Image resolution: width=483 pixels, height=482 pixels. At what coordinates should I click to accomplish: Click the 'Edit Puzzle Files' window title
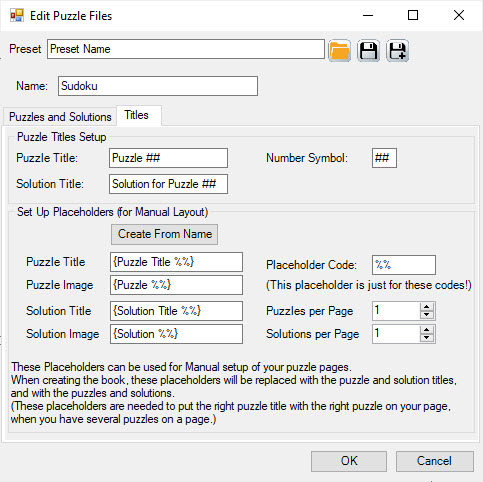pyautogui.click(x=71, y=16)
